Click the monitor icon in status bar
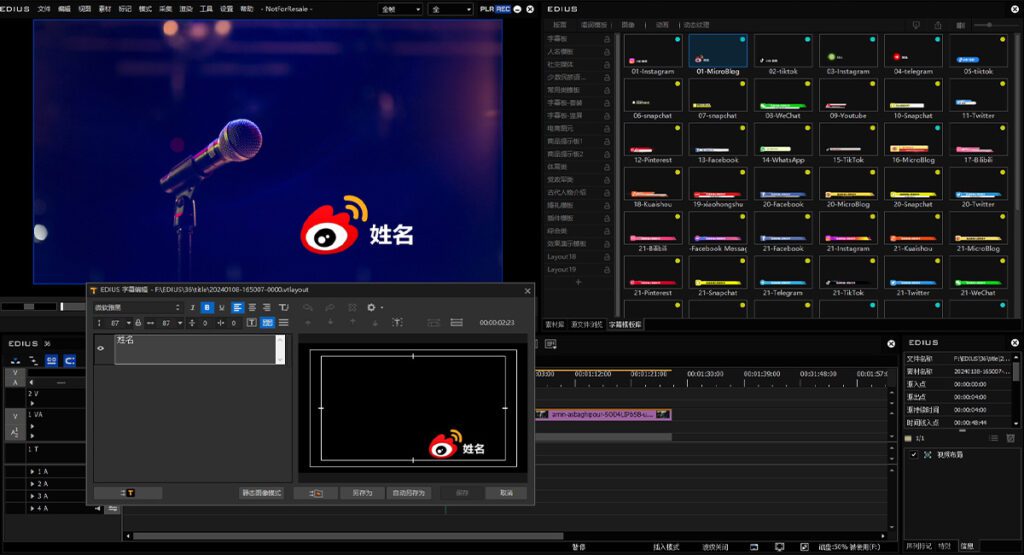The image size is (1024, 555). pyautogui.click(x=779, y=547)
